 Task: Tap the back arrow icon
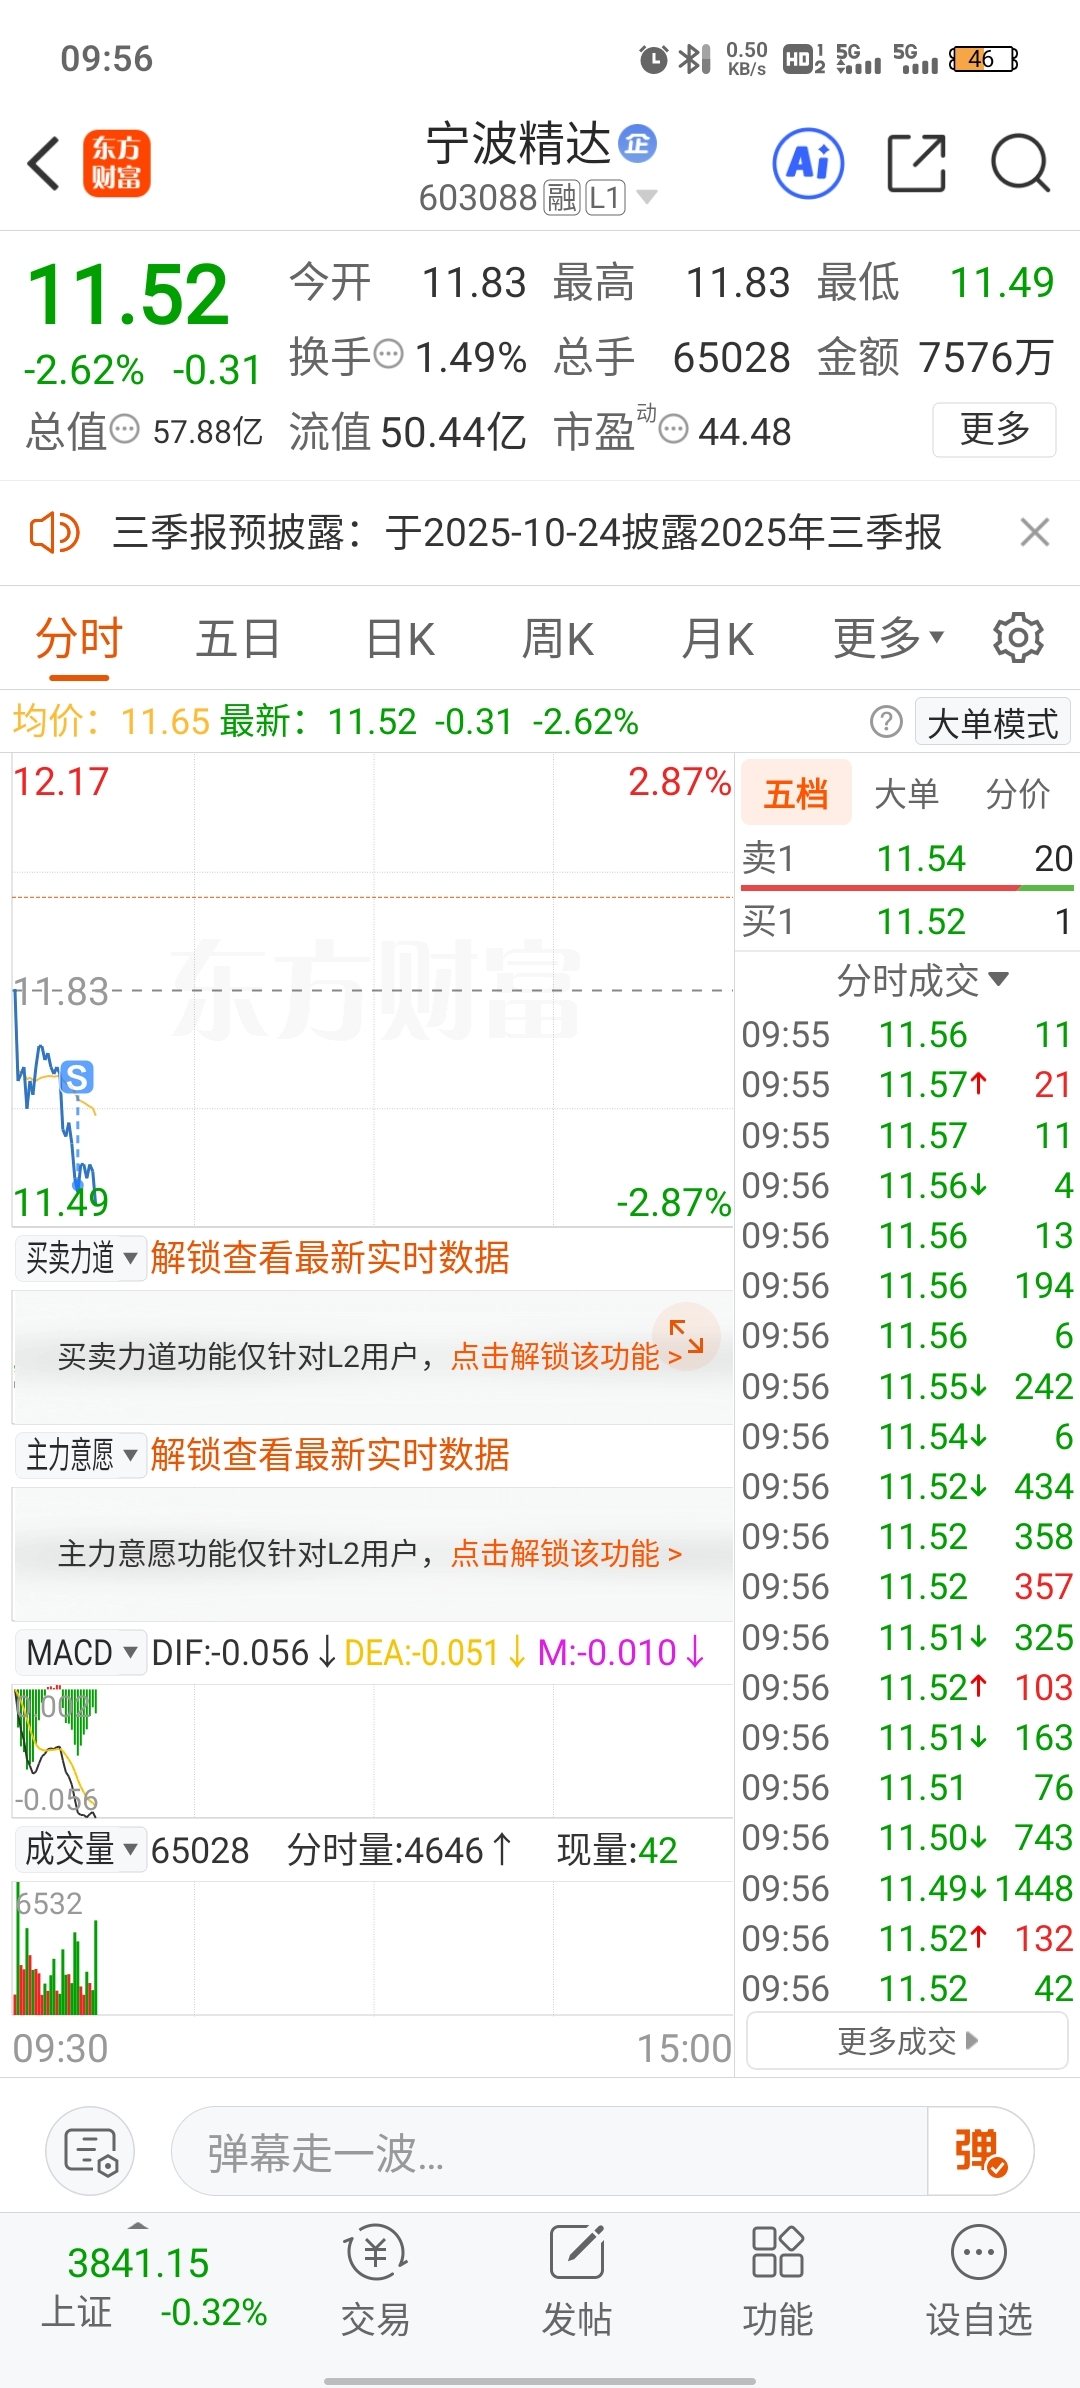point(44,164)
